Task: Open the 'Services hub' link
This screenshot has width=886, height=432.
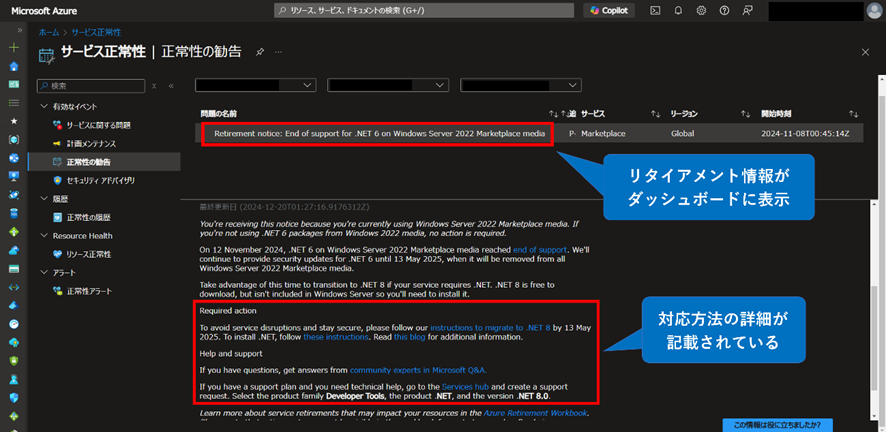Action: pos(466,387)
